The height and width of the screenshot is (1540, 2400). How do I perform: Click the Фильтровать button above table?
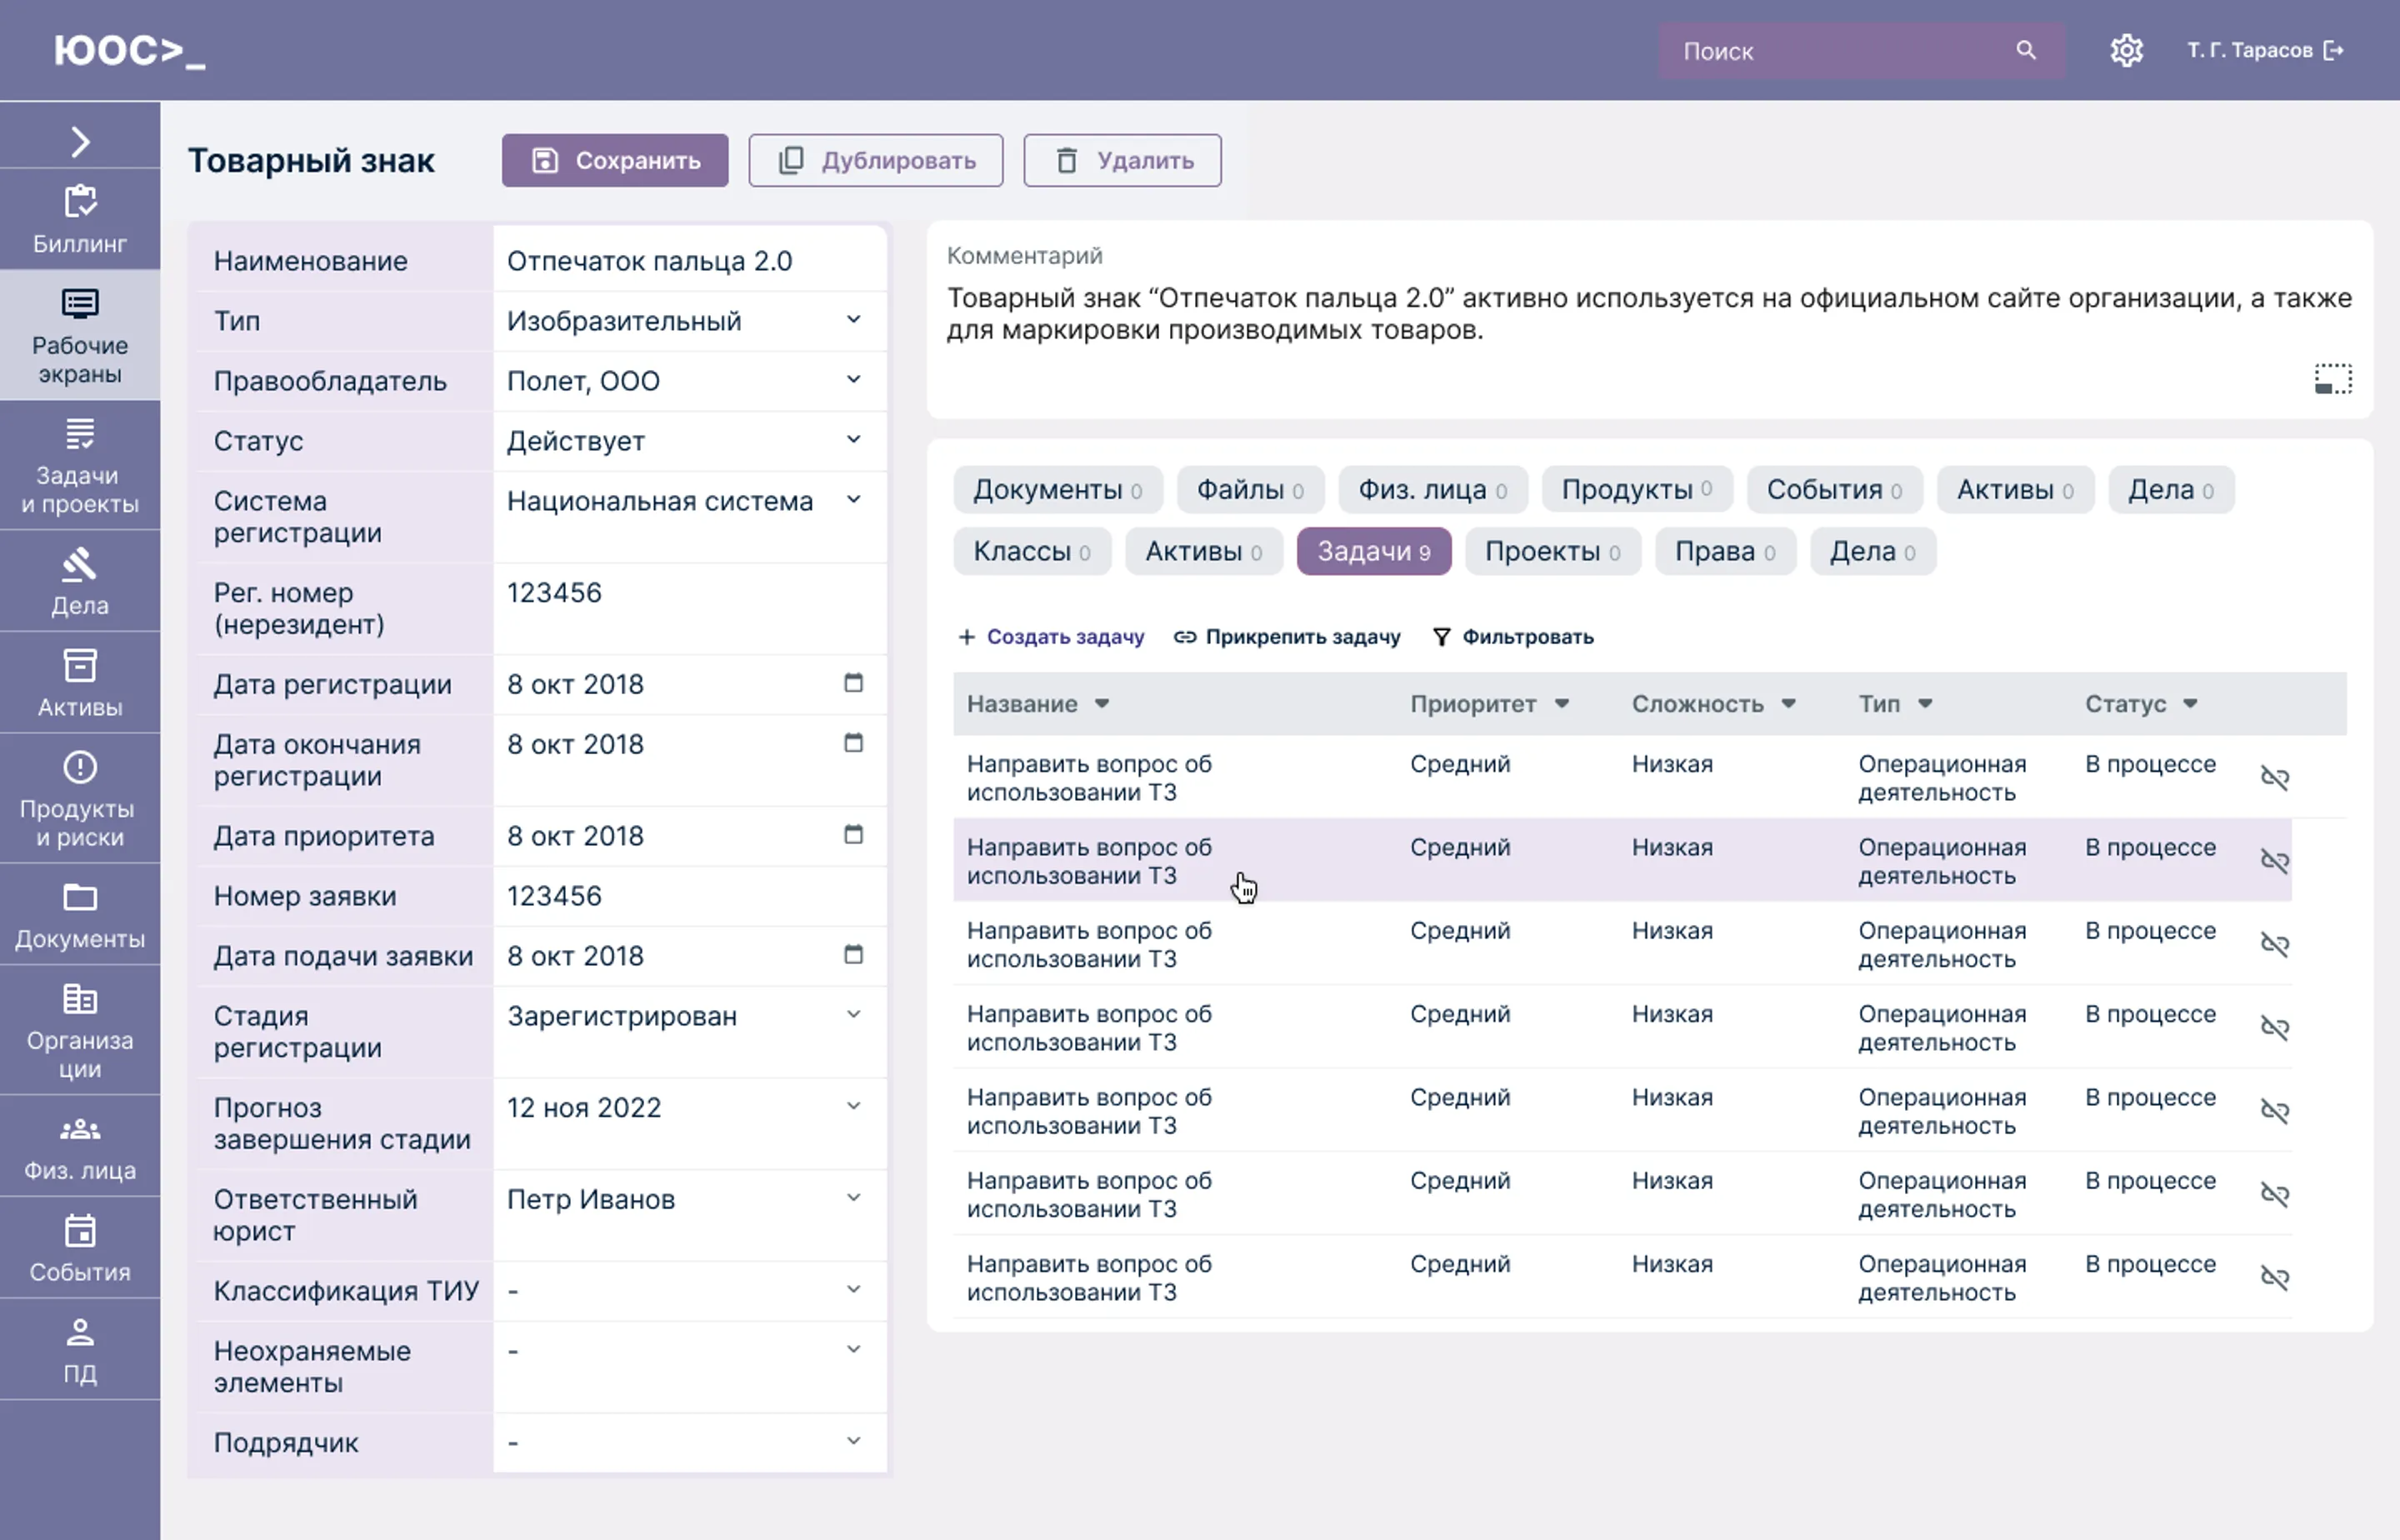tap(1513, 637)
